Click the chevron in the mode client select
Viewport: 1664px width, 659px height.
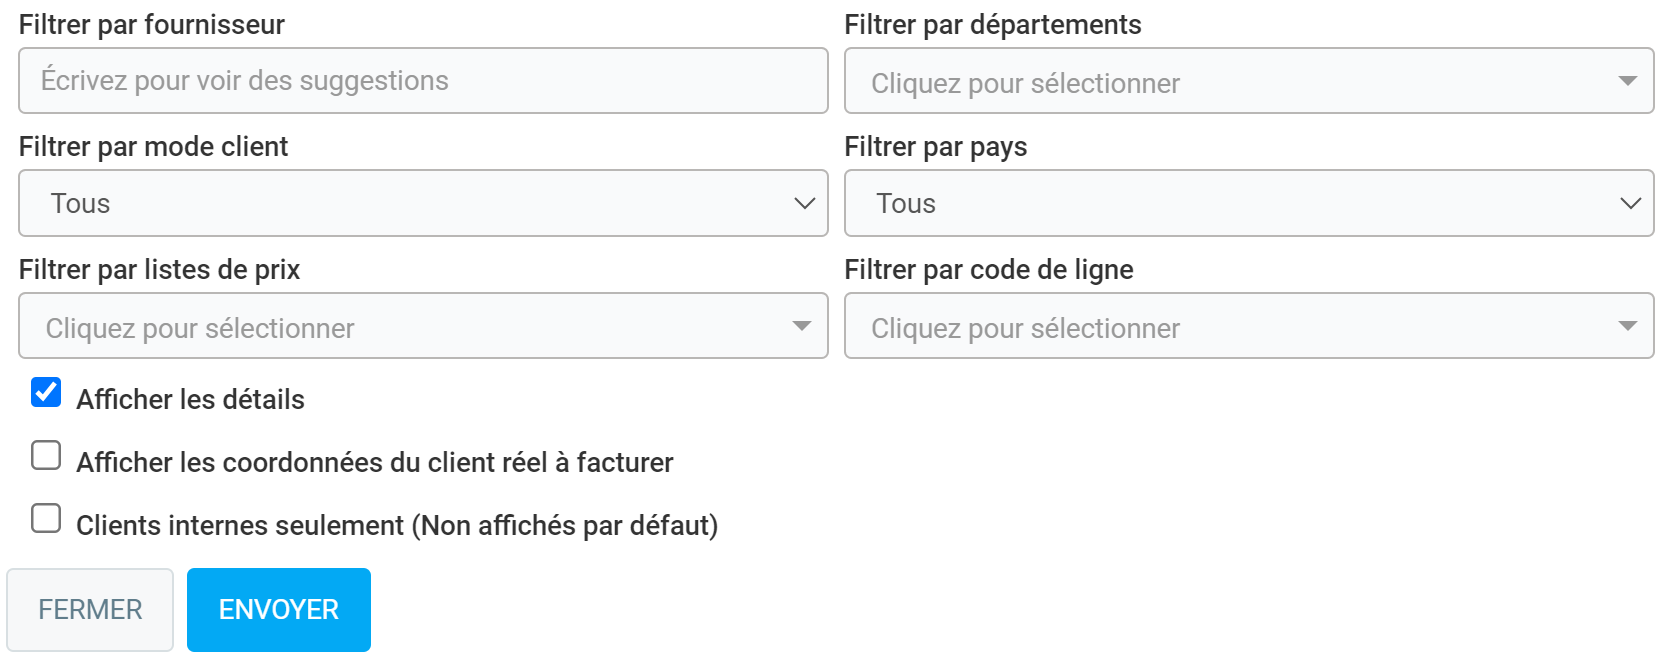[x=804, y=203]
